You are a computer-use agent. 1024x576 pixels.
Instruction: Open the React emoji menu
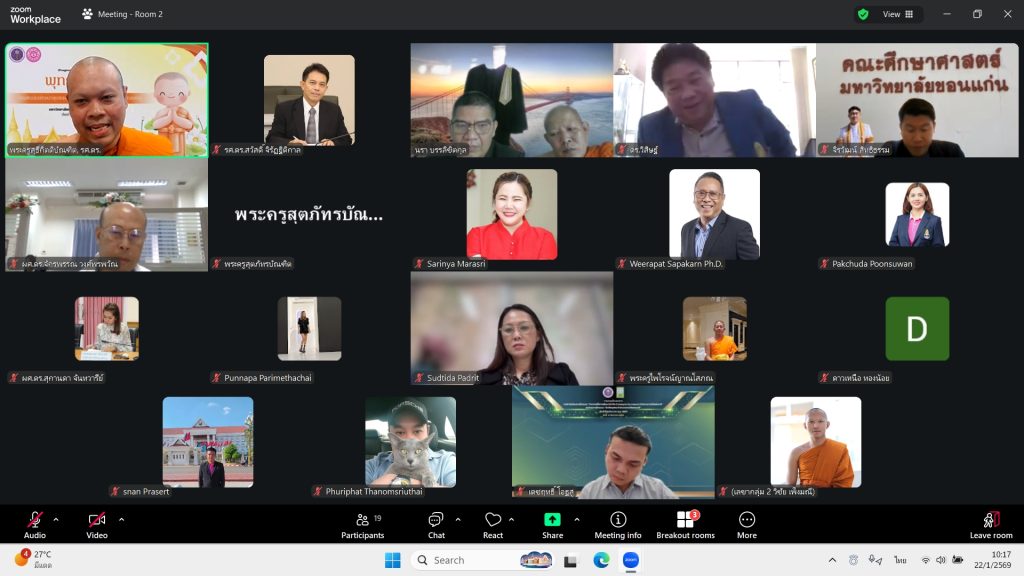pyautogui.click(x=493, y=523)
